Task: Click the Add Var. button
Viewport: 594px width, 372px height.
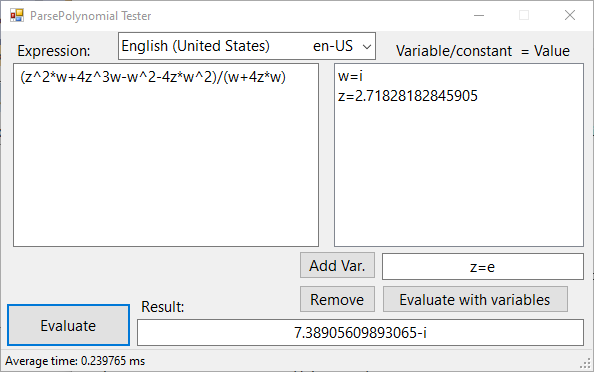Action: click(x=337, y=266)
